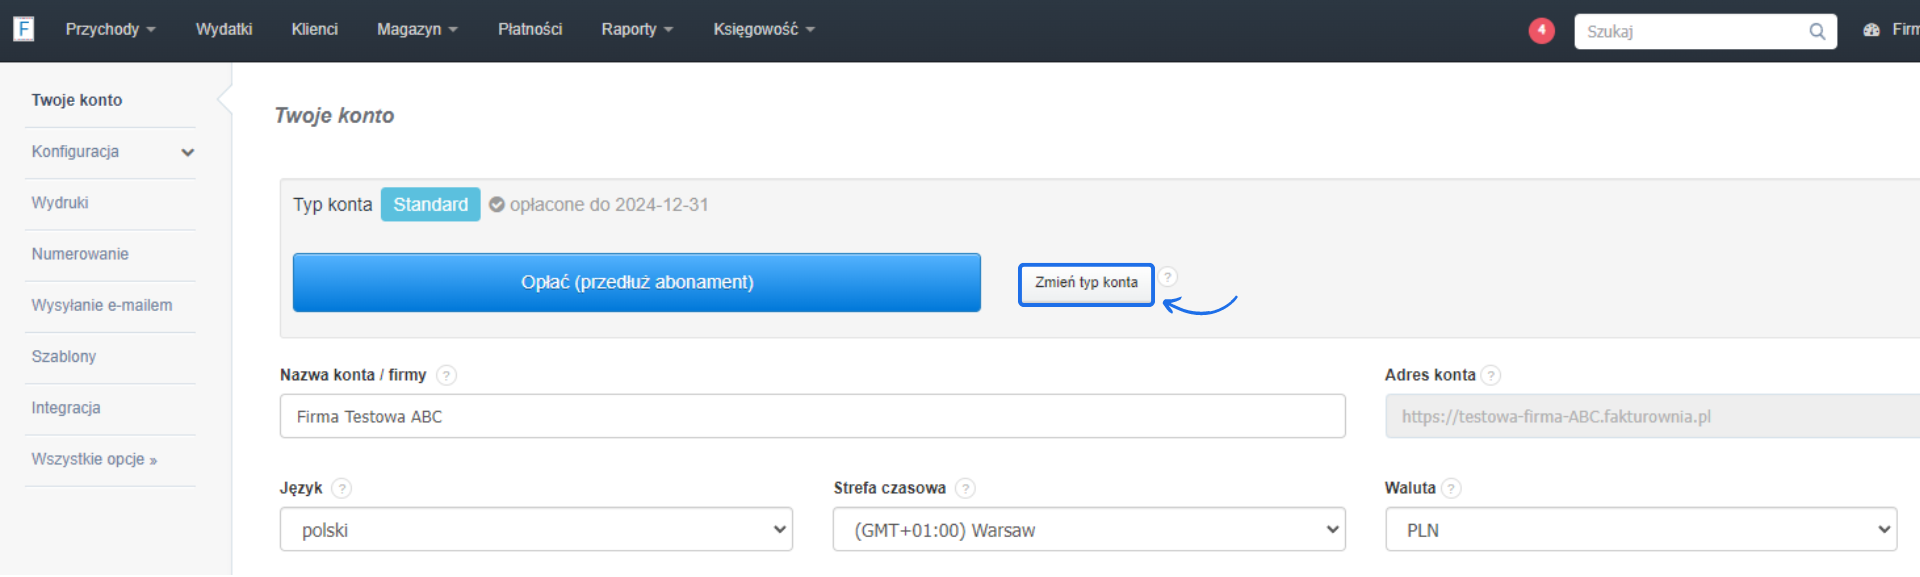Expand the Konfiguracja sidebar section
The height and width of the screenshot is (577, 1920).
[x=110, y=152]
